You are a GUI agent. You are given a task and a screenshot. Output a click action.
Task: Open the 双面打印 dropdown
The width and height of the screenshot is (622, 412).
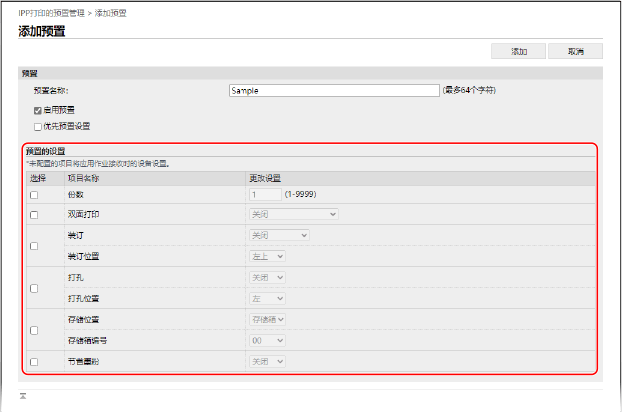(x=293, y=214)
